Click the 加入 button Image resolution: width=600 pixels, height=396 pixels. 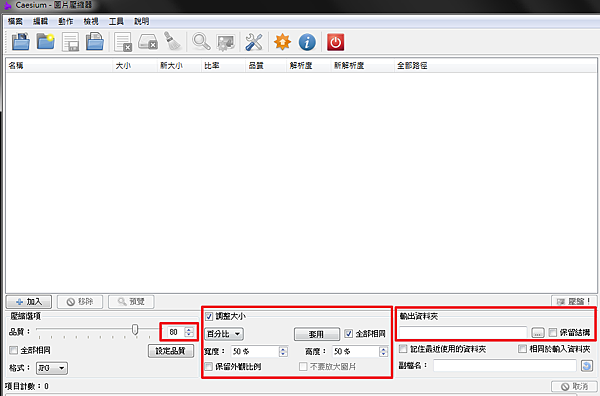(29, 301)
